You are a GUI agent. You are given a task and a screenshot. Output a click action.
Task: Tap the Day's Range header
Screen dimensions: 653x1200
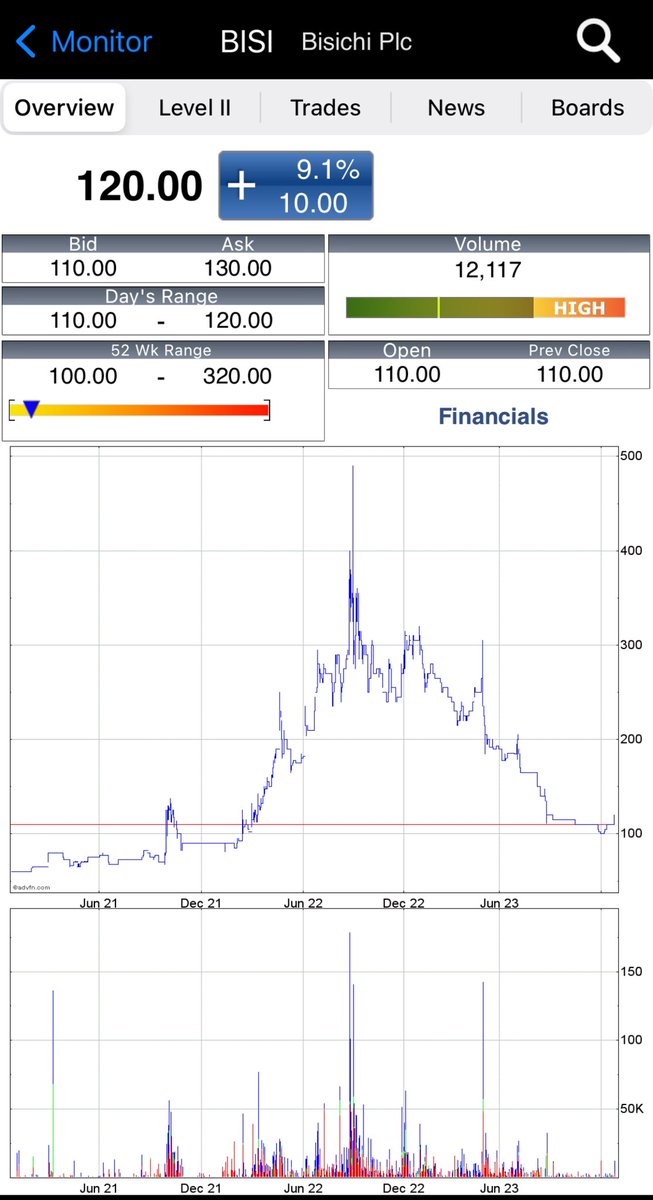coord(162,296)
